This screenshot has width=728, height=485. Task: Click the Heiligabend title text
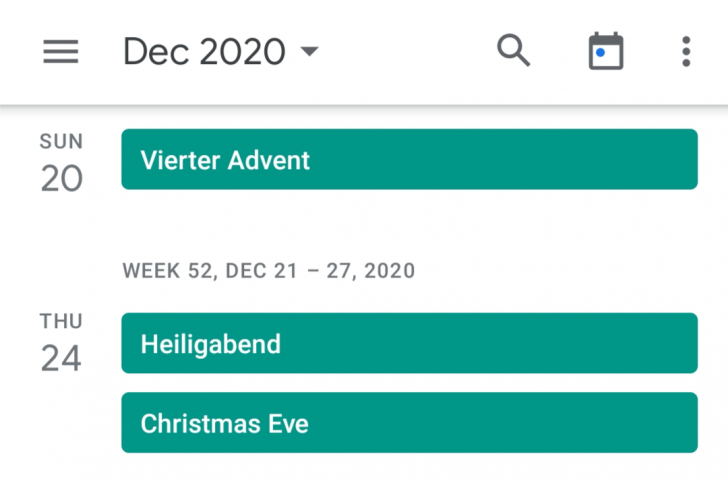211,345
